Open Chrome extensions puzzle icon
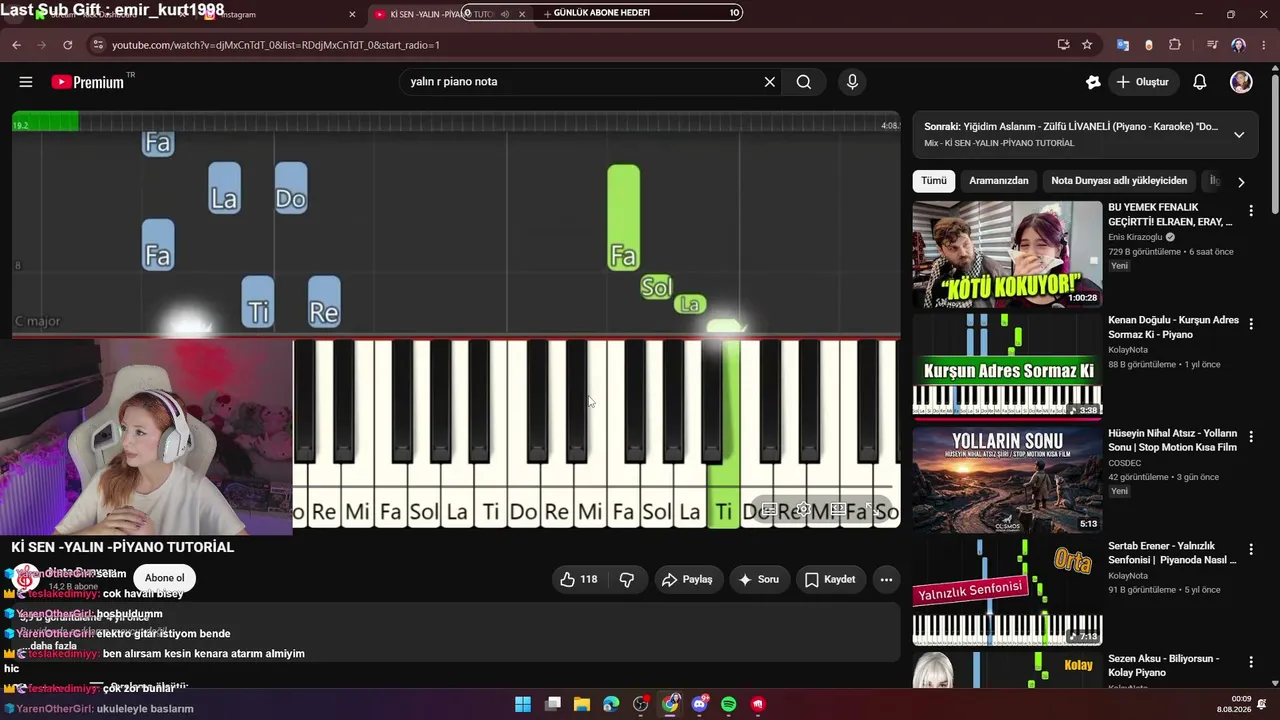This screenshot has height=720, width=1280. [x=1175, y=45]
